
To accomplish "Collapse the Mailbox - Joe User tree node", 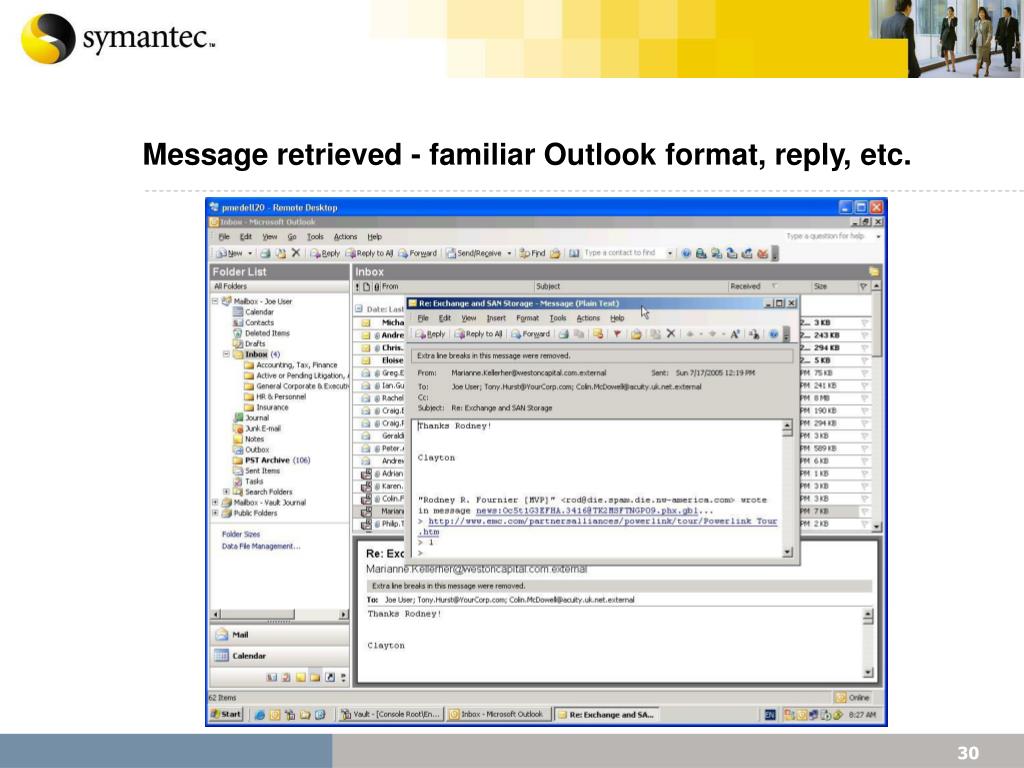I will (x=215, y=301).
